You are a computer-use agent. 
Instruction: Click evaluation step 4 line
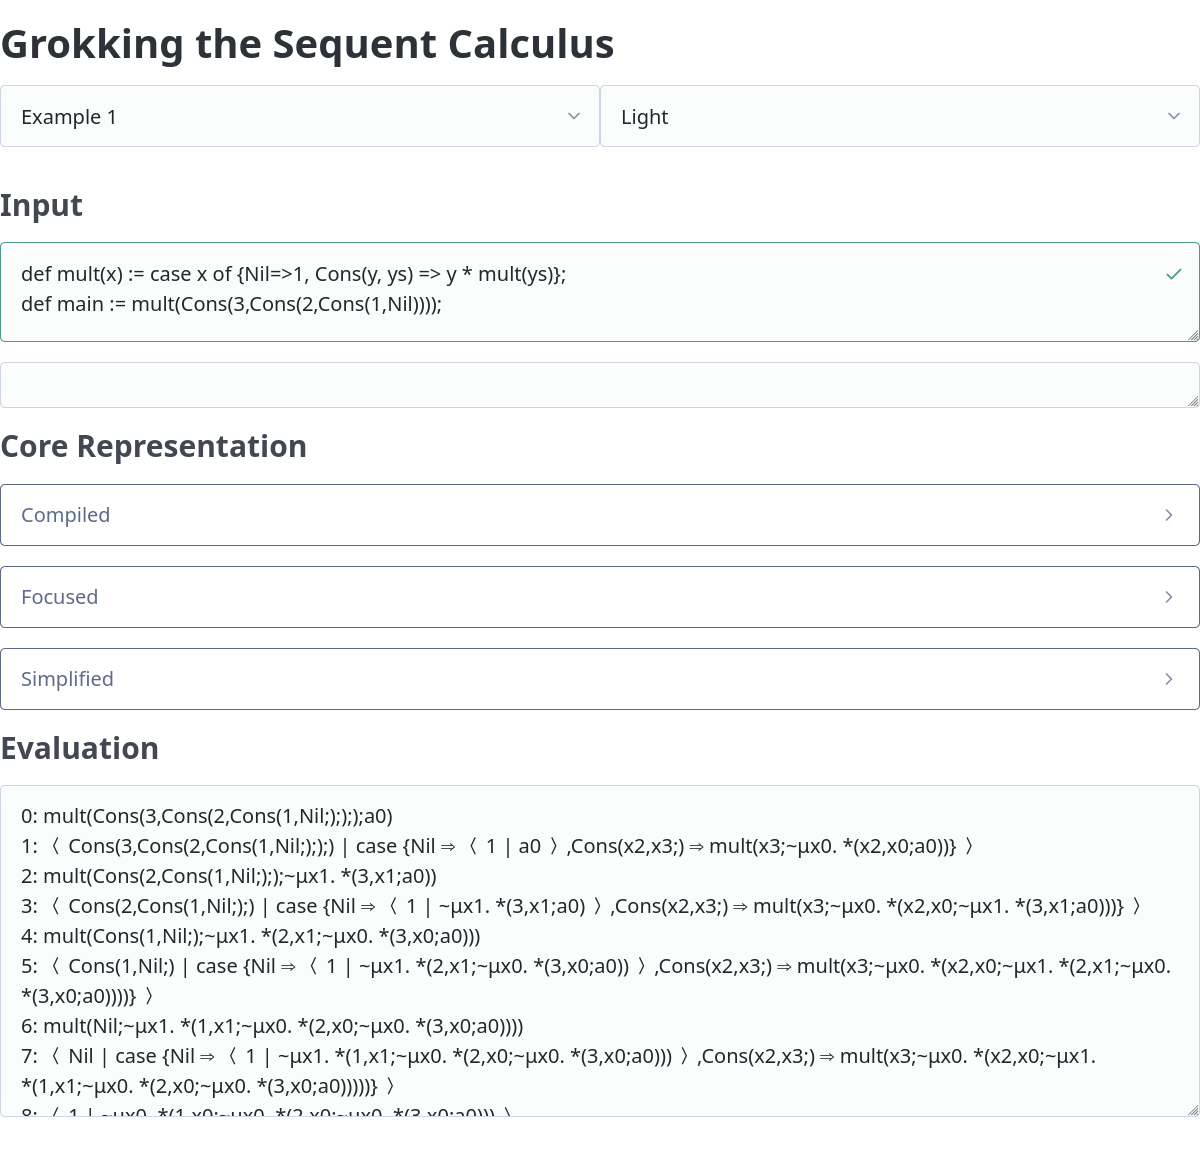250,936
